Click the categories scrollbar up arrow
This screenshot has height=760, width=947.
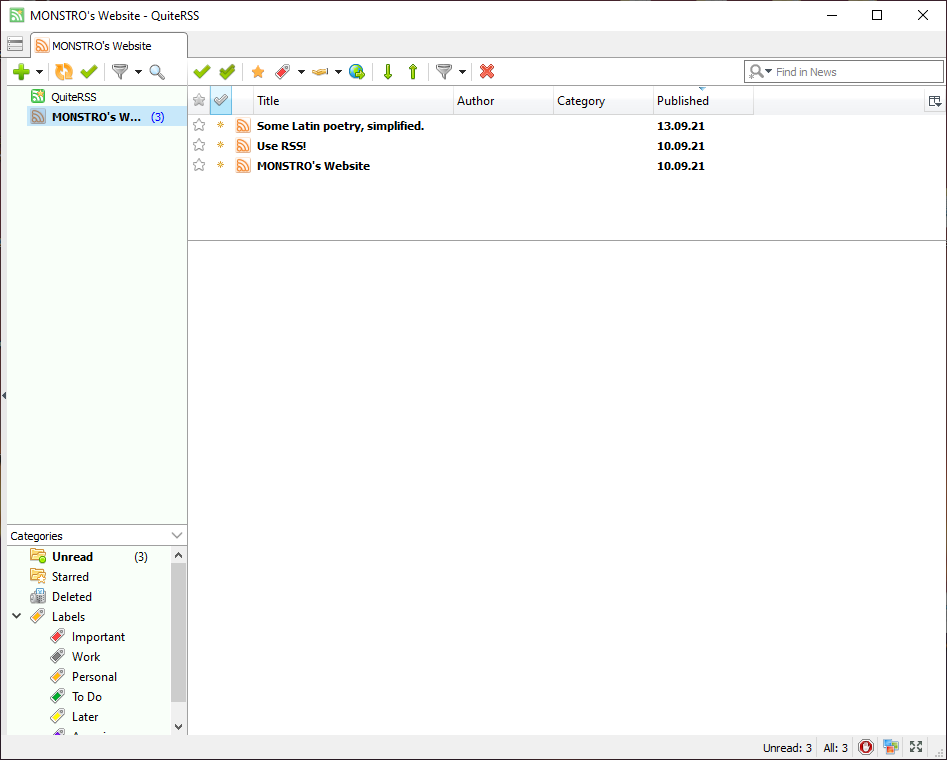[178, 555]
